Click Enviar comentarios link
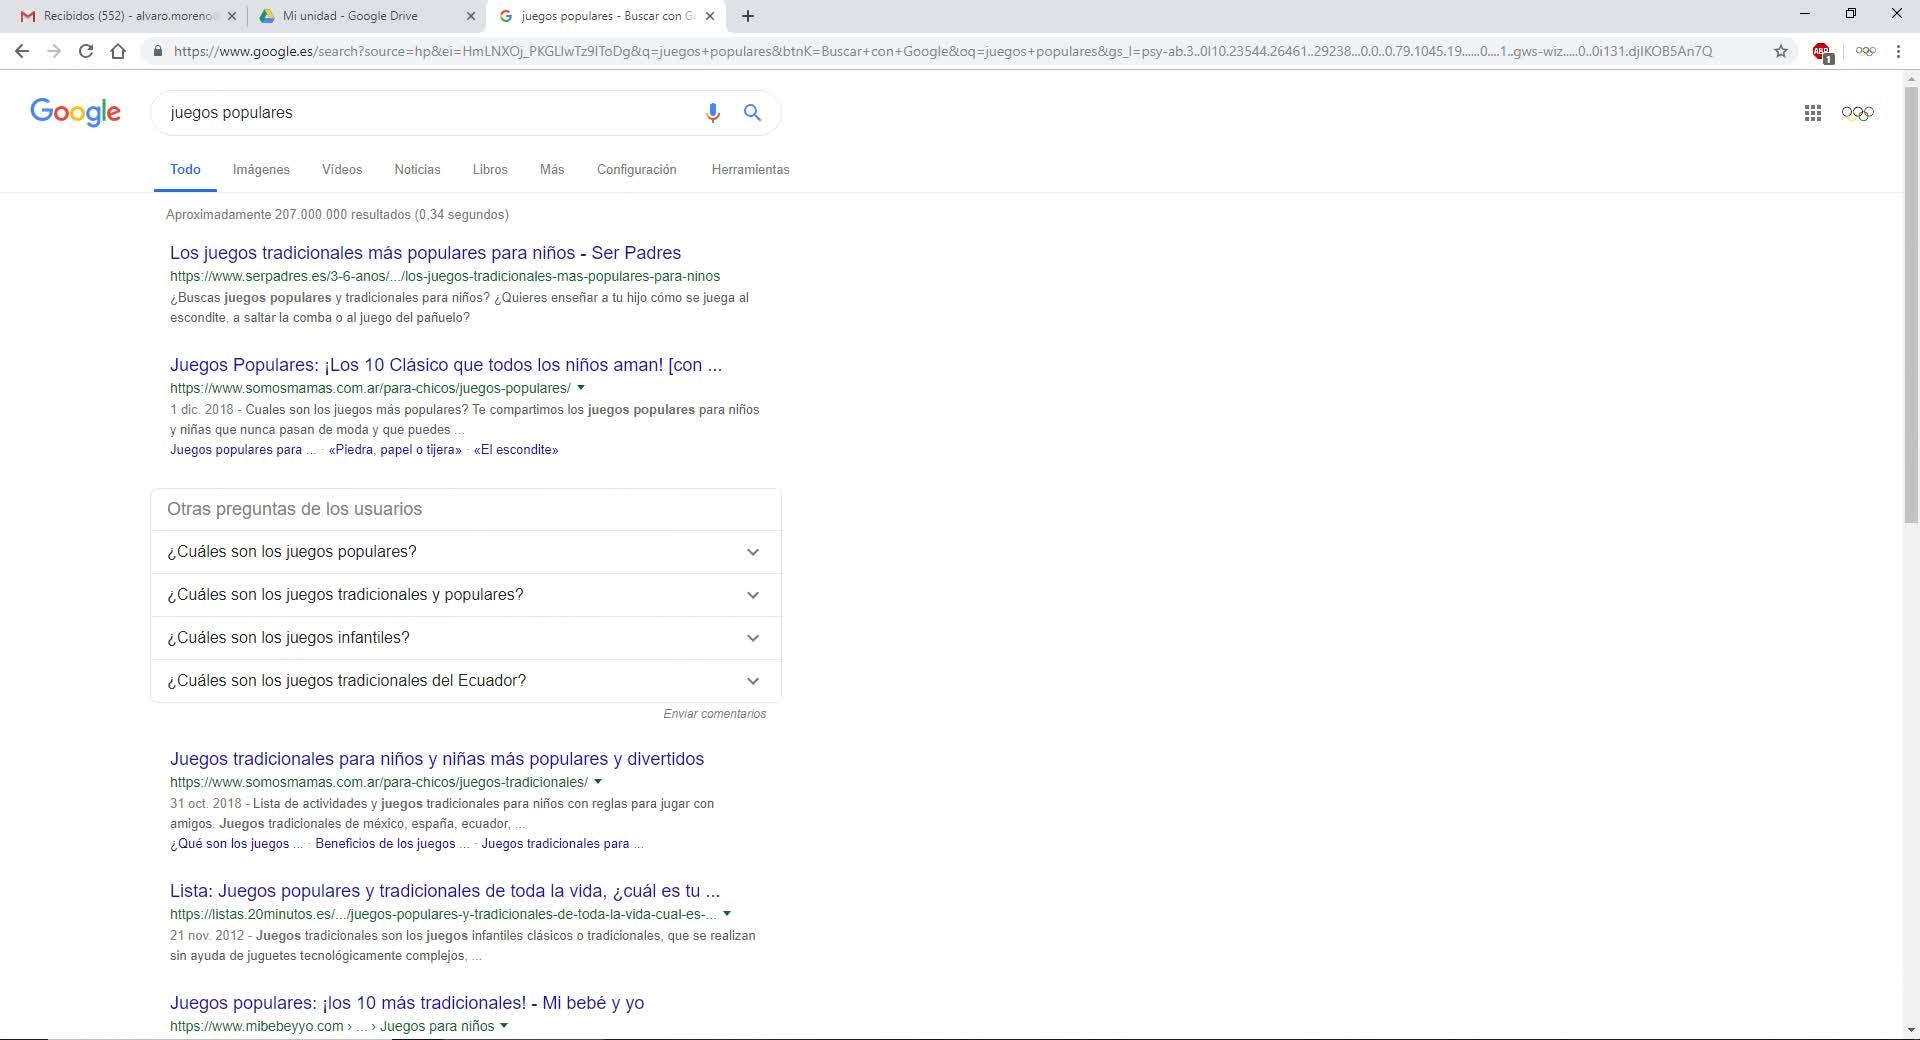Image resolution: width=1920 pixels, height=1040 pixels. tap(715, 714)
